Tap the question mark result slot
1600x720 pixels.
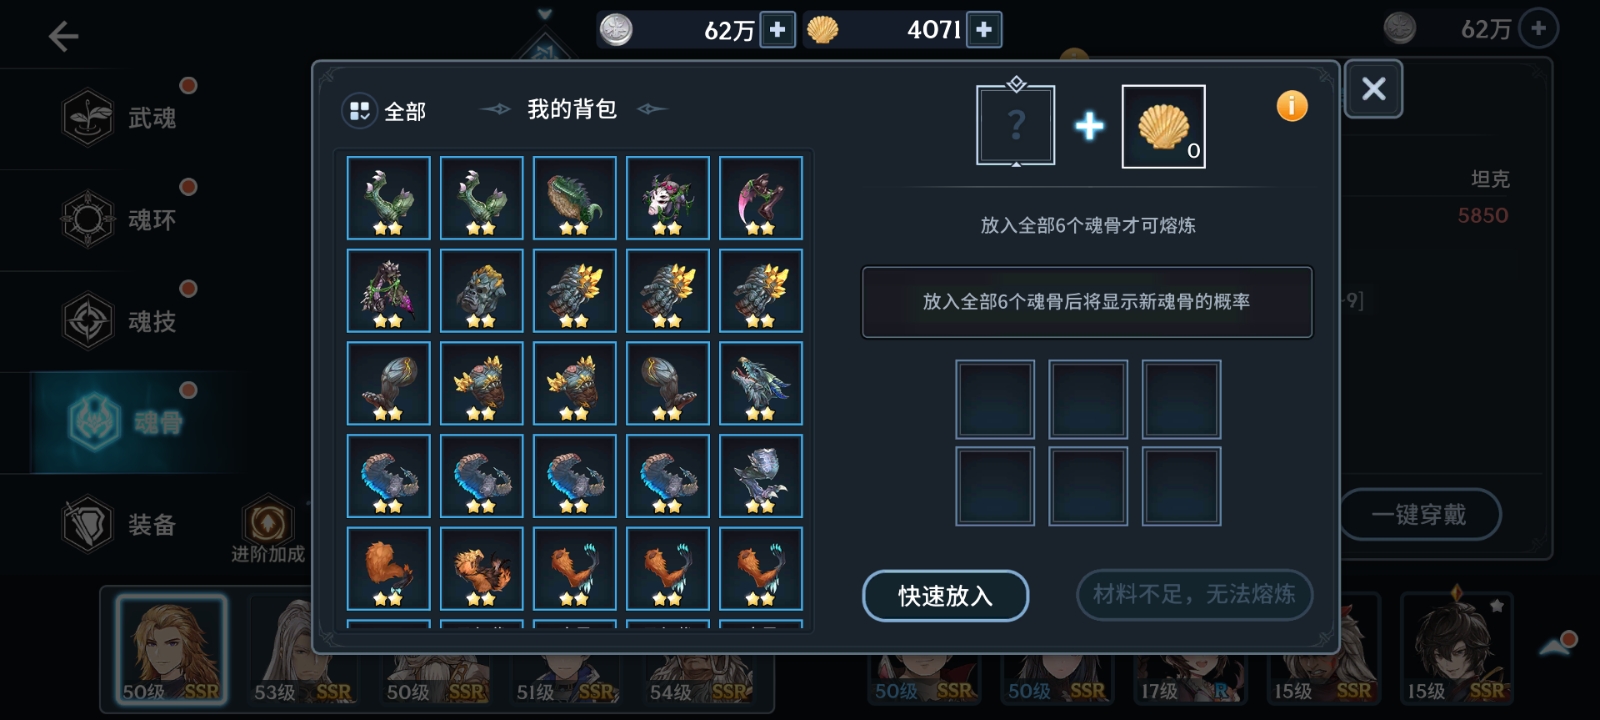1016,125
